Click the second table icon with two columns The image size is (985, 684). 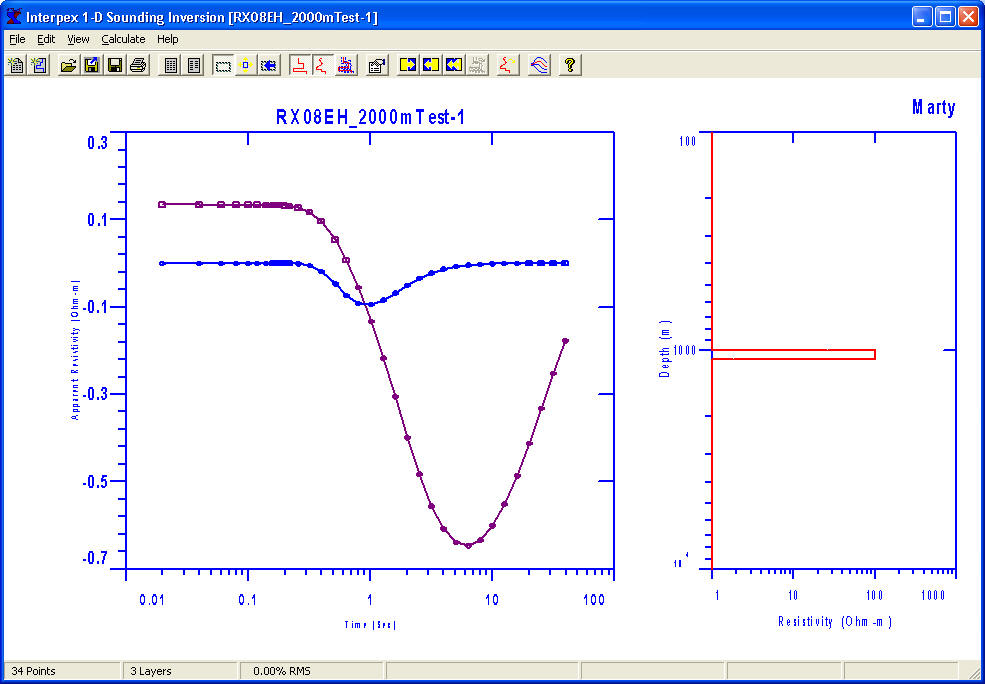pyautogui.click(x=195, y=65)
